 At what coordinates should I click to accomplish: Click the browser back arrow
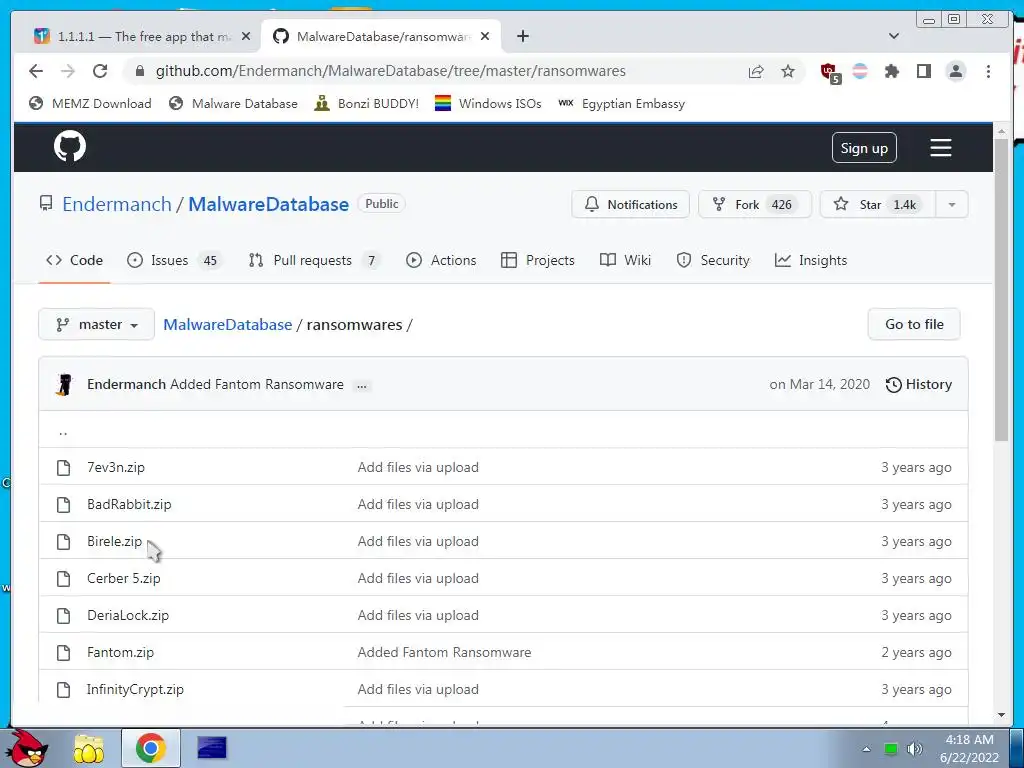tap(36, 71)
